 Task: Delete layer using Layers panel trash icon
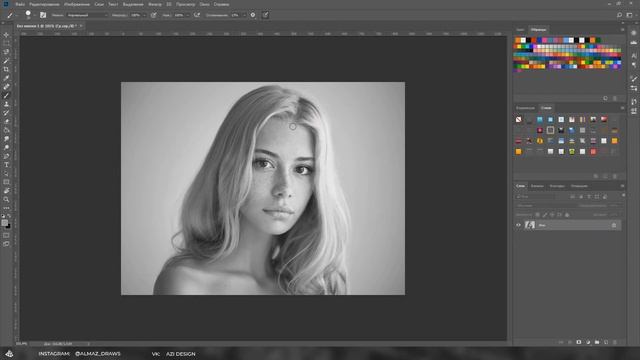click(615, 342)
